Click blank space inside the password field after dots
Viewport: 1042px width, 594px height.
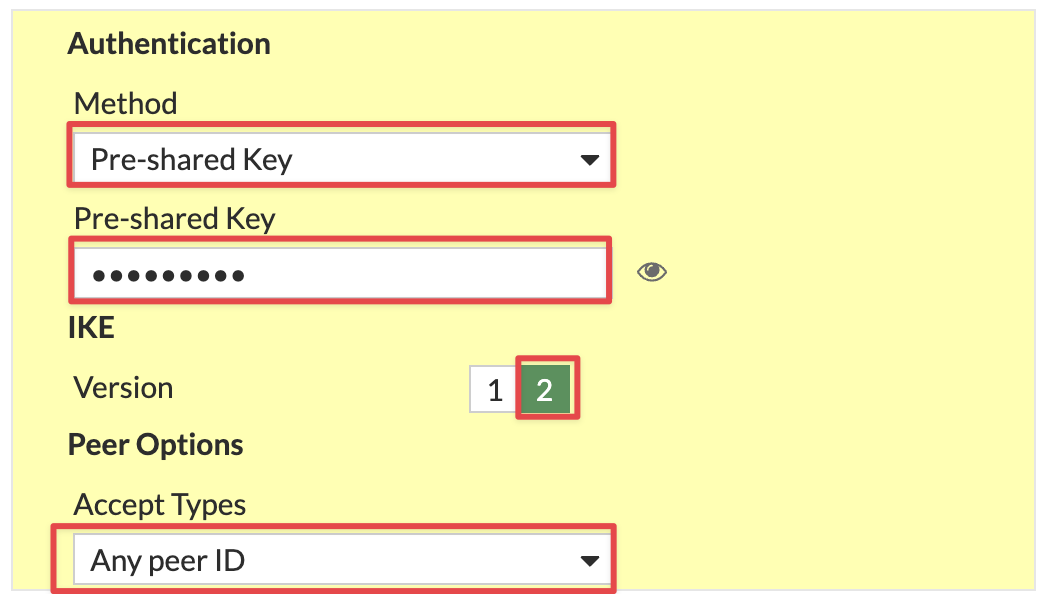click(425, 273)
